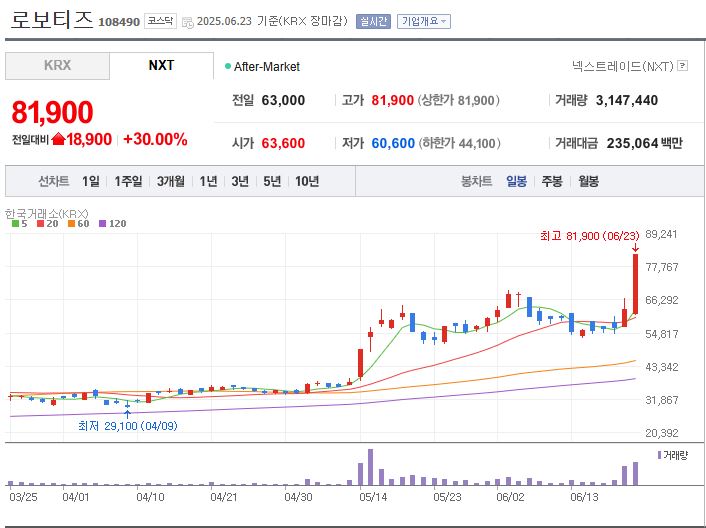The width and height of the screenshot is (706, 528).
Task: Click the 코스닥 market badge
Action: tap(160, 21)
